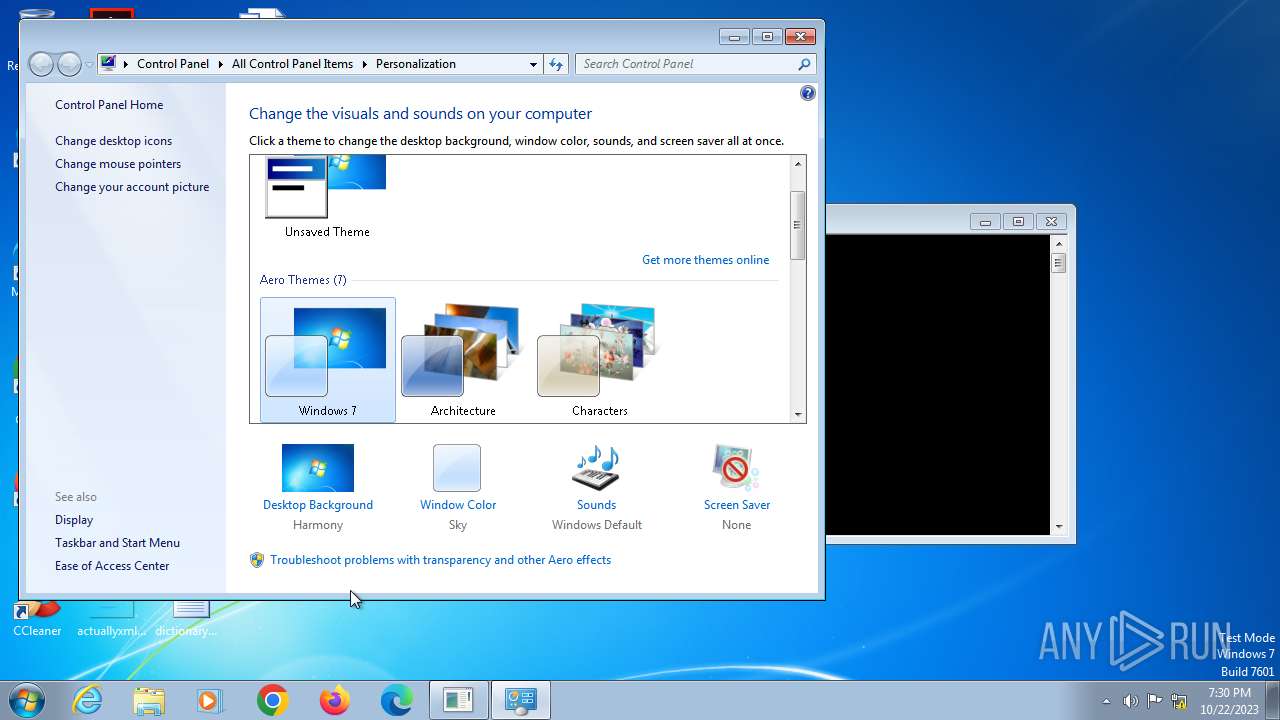Click theme list scroll up arrow

[x=798, y=164]
